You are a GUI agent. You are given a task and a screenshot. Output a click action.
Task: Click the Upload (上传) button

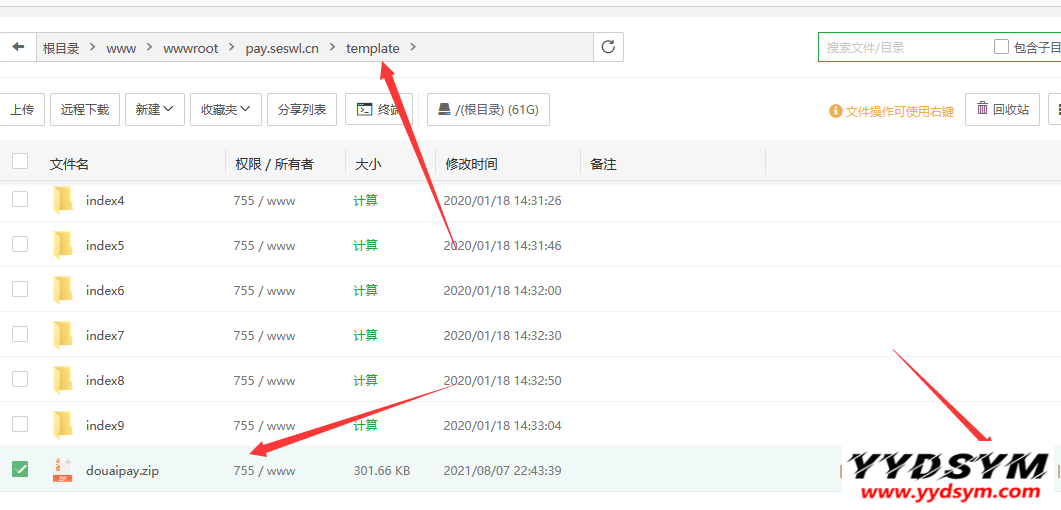tap(22, 110)
